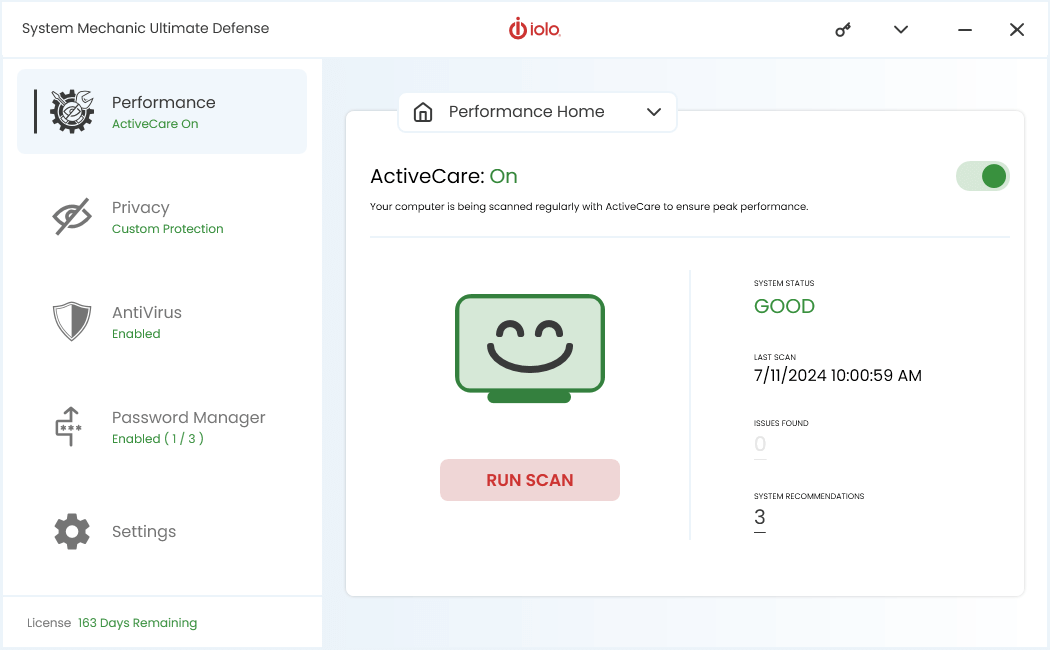Click the AntiVirus shield icon
This screenshot has height=650, width=1050.
click(72, 322)
